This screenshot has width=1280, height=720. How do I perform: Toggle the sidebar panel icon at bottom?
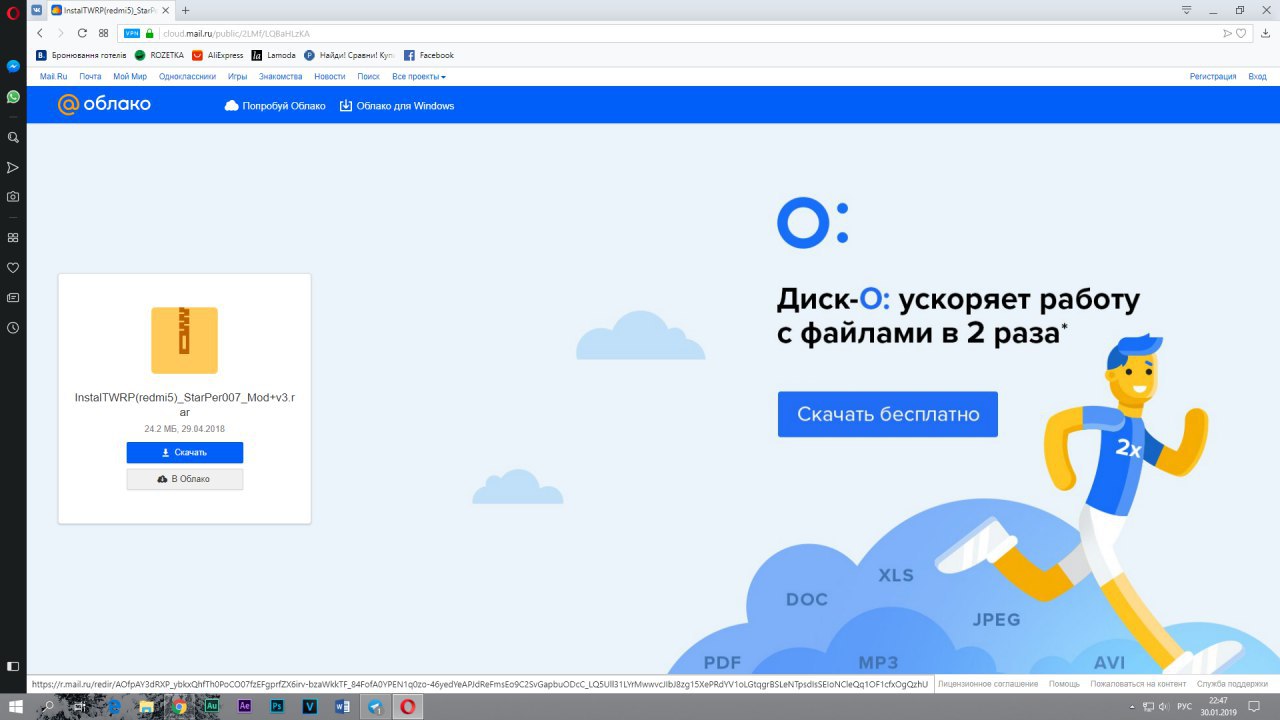point(13,666)
